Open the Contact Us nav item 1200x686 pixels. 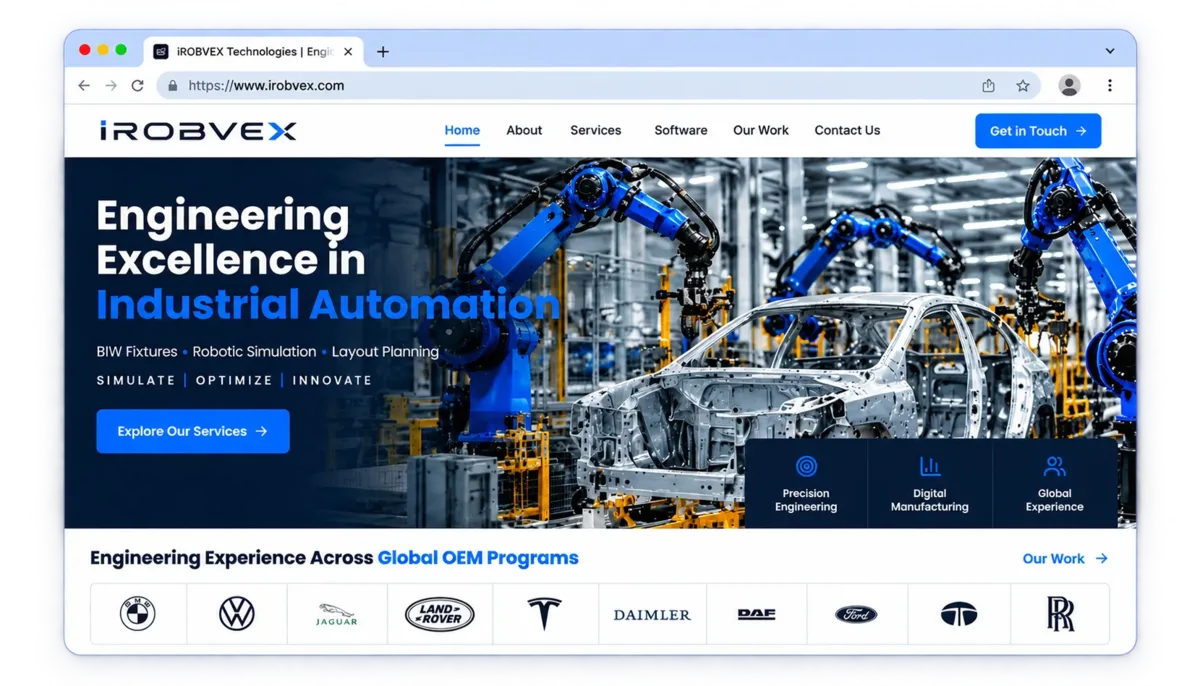847,130
